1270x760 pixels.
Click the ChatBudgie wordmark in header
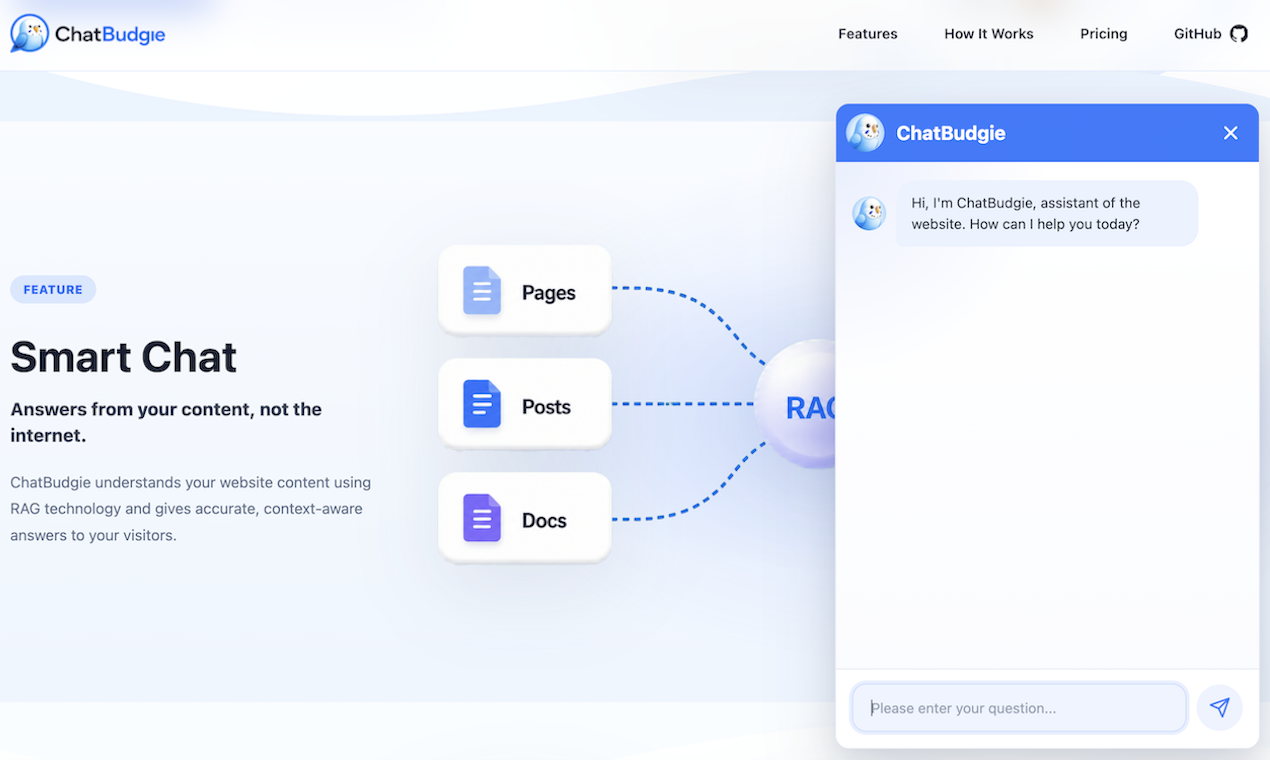(x=110, y=34)
